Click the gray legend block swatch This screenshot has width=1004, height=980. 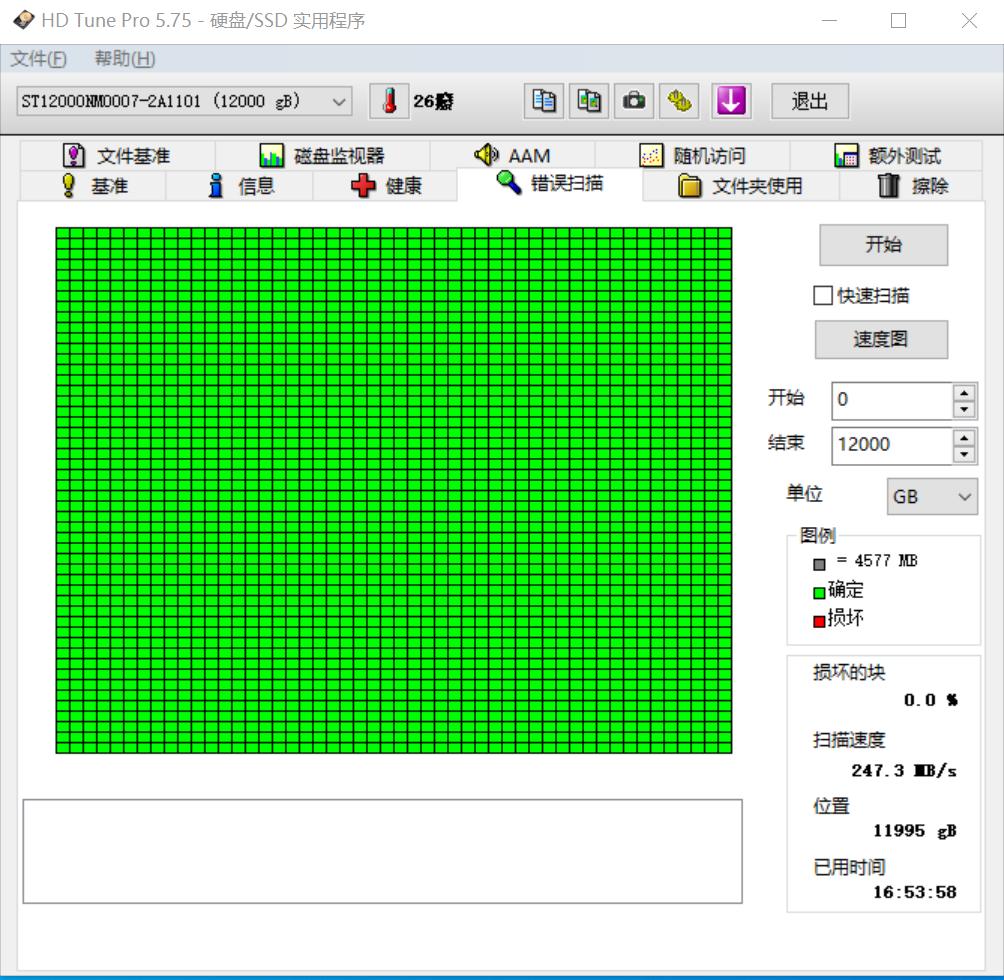click(x=819, y=565)
